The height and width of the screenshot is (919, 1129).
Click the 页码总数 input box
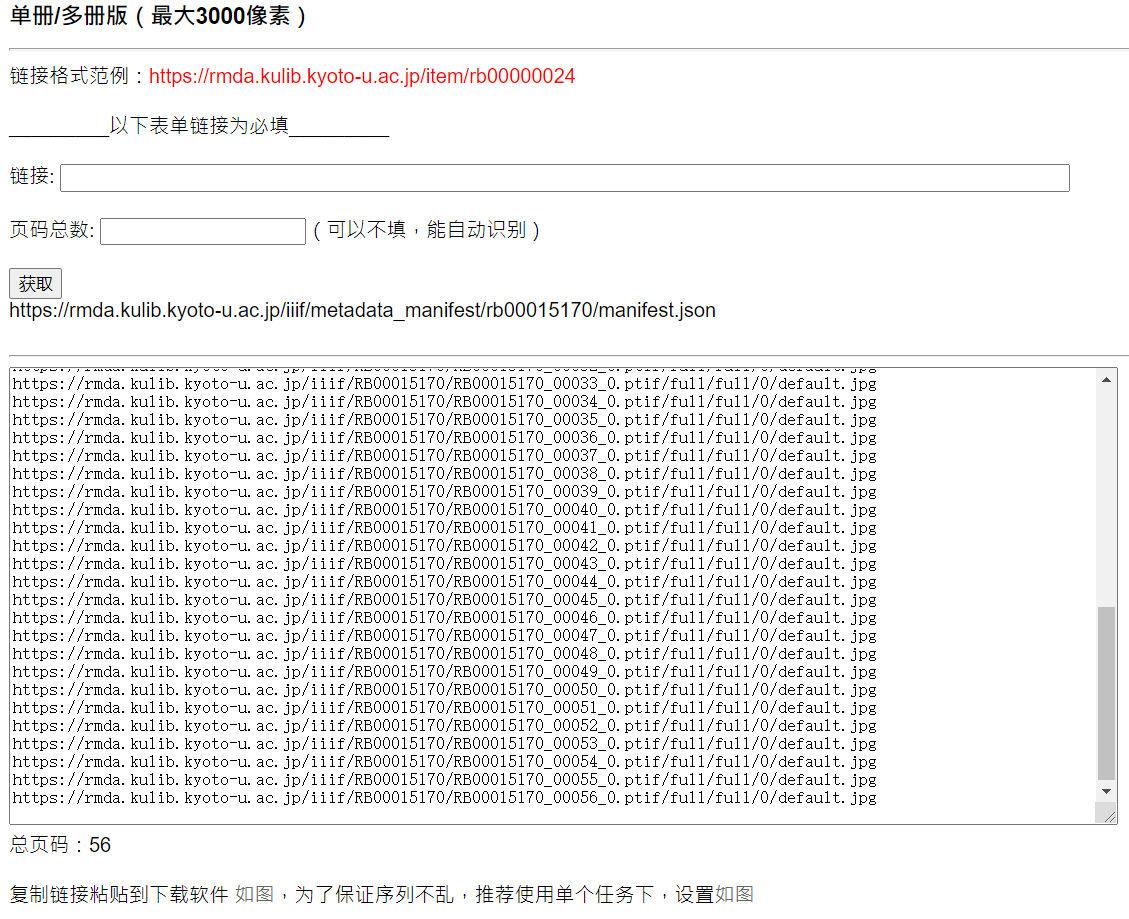coord(202,231)
